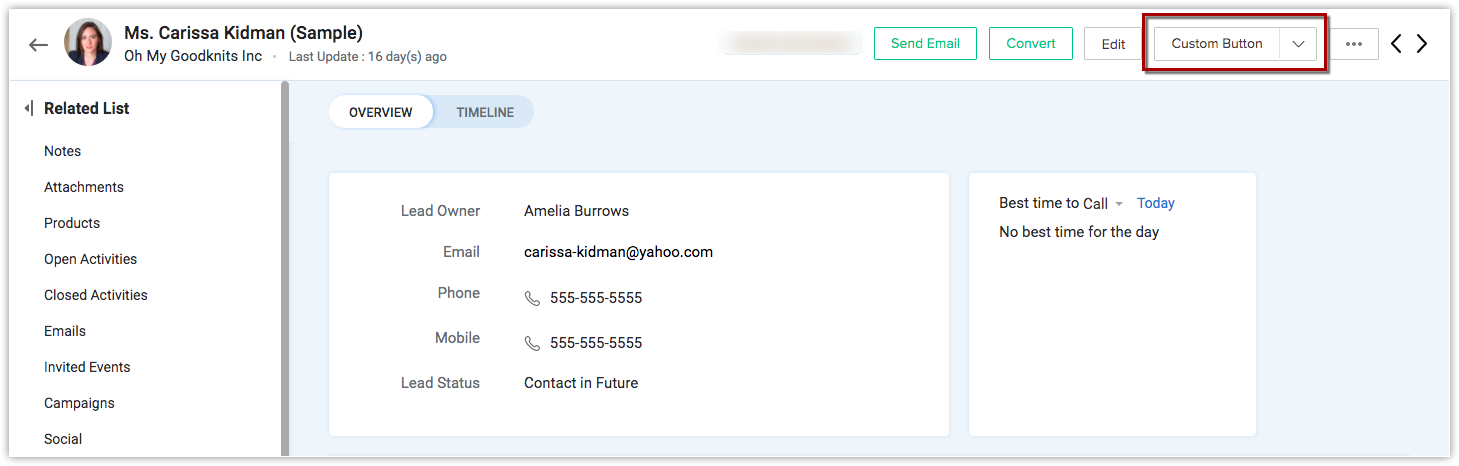Click the Today link
The image size is (1459, 466).
(x=1155, y=203)
